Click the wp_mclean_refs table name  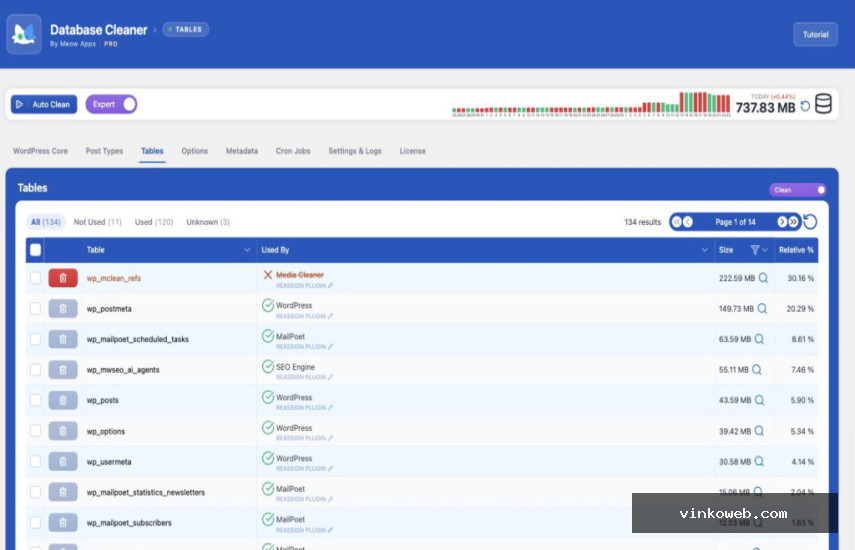(x=113, y=278)
